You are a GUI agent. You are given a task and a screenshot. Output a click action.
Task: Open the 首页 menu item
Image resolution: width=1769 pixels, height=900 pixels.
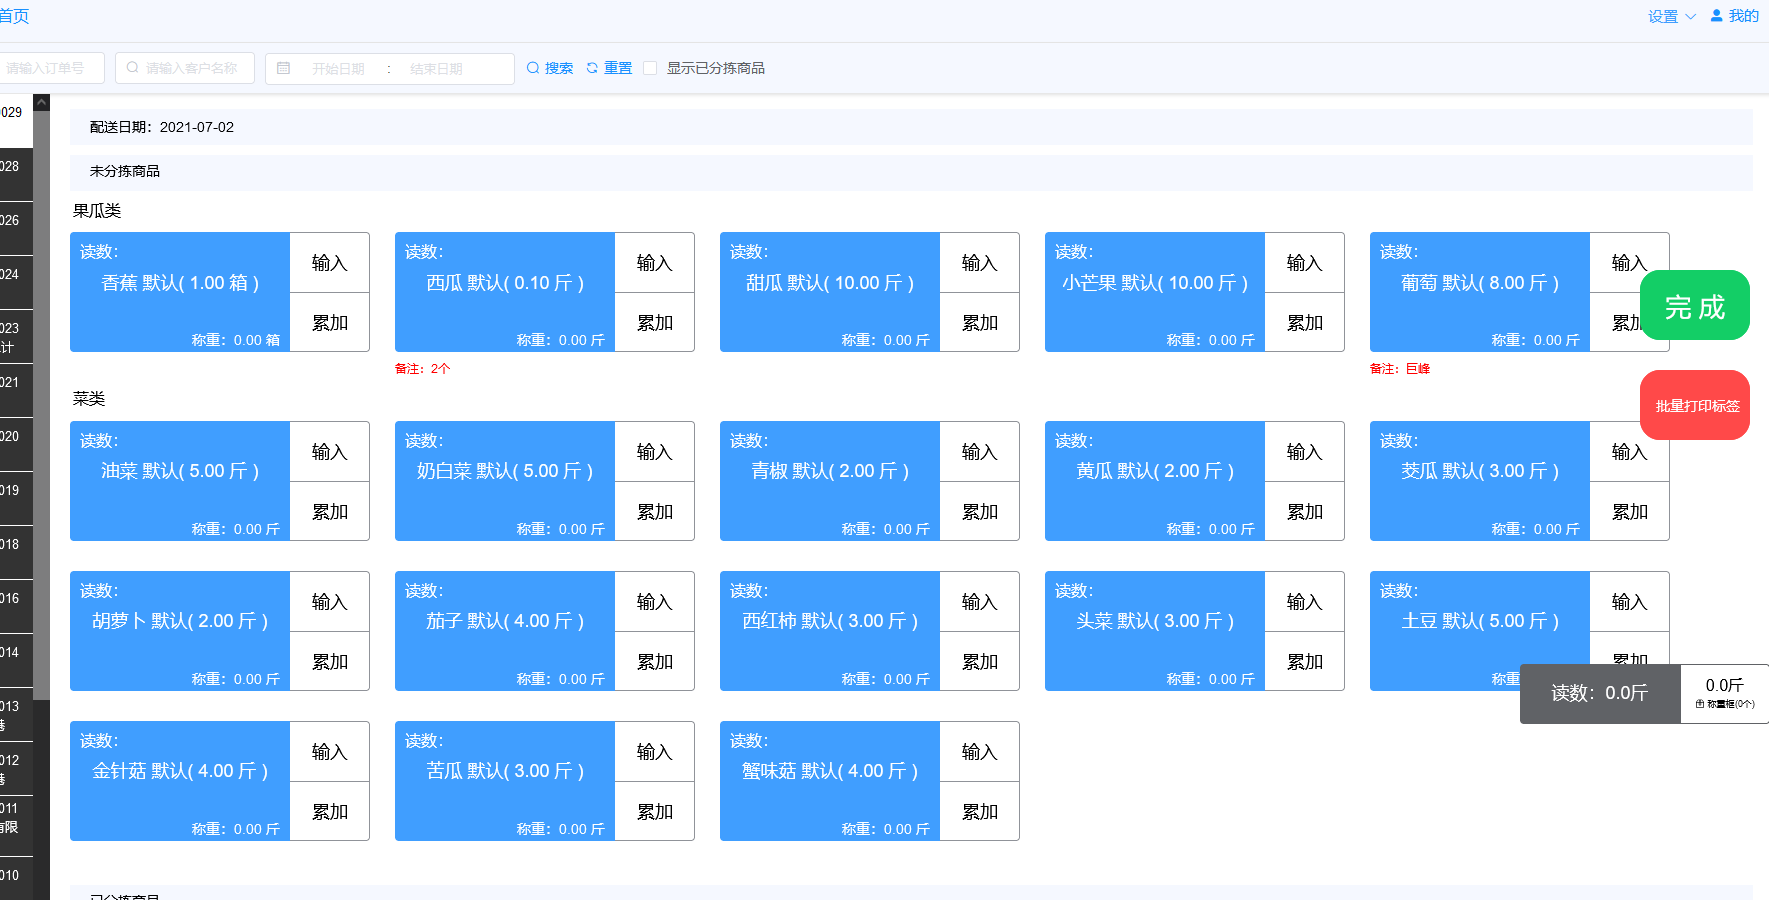[x=15, y=15]
